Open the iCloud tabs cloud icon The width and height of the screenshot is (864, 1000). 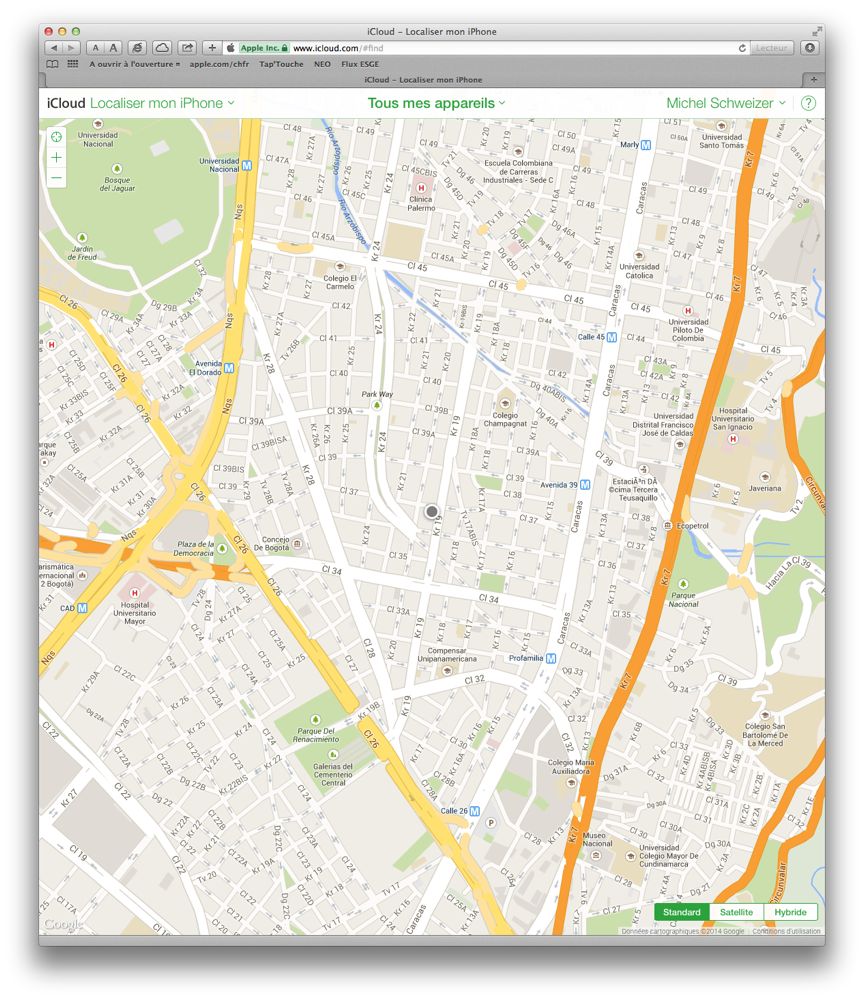click(161, 48)
